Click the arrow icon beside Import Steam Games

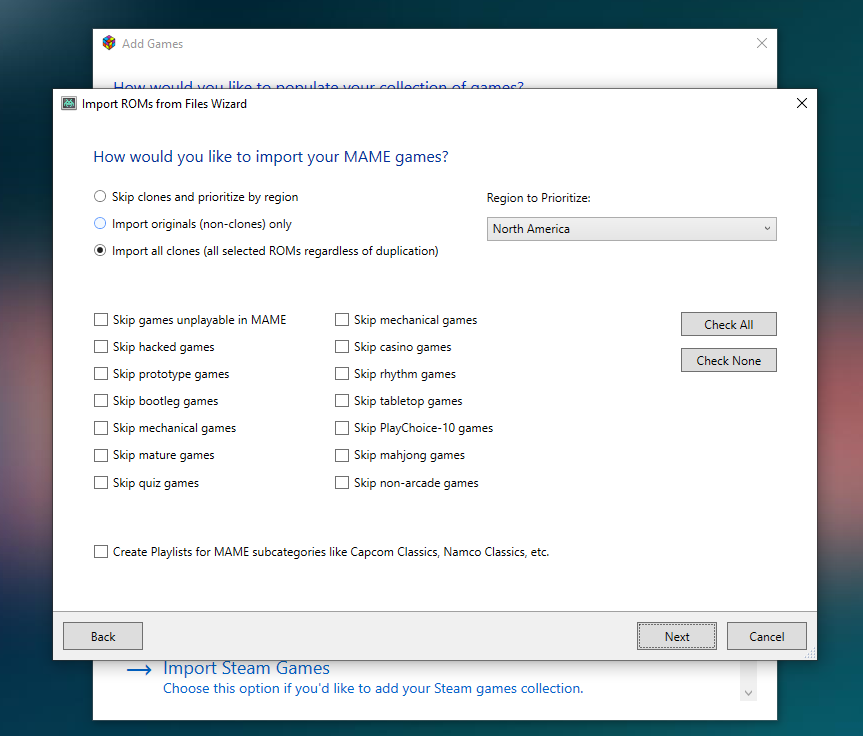point(139,669)
